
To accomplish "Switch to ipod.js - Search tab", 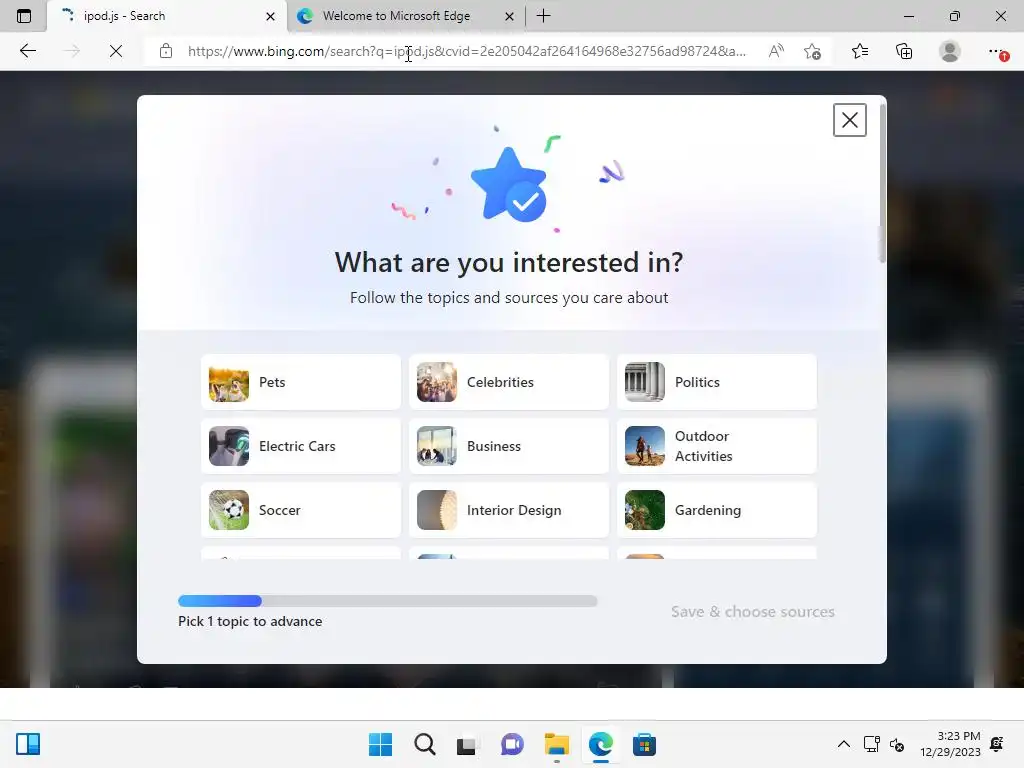I will click(x=167, y=16).
